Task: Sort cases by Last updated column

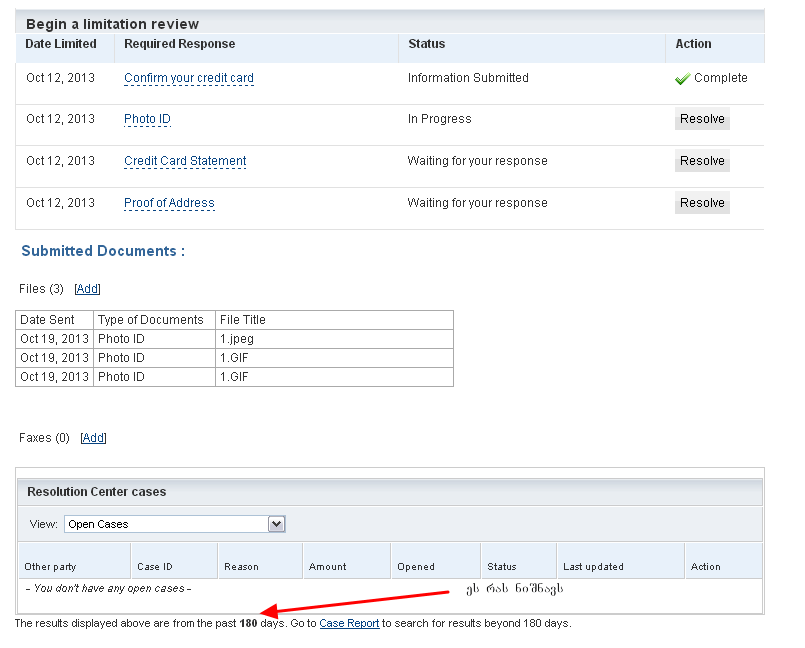Action: [x=593, y=566]
